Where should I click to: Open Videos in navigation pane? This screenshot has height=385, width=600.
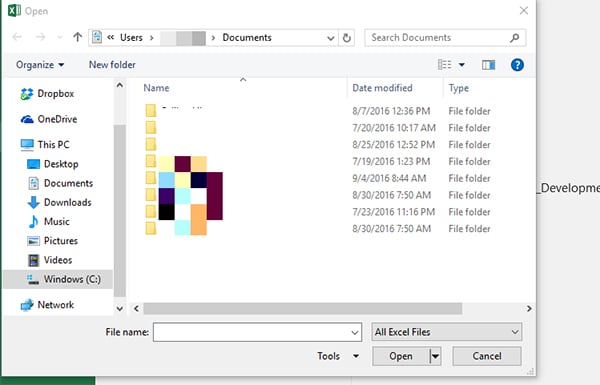tap(58, 260)
